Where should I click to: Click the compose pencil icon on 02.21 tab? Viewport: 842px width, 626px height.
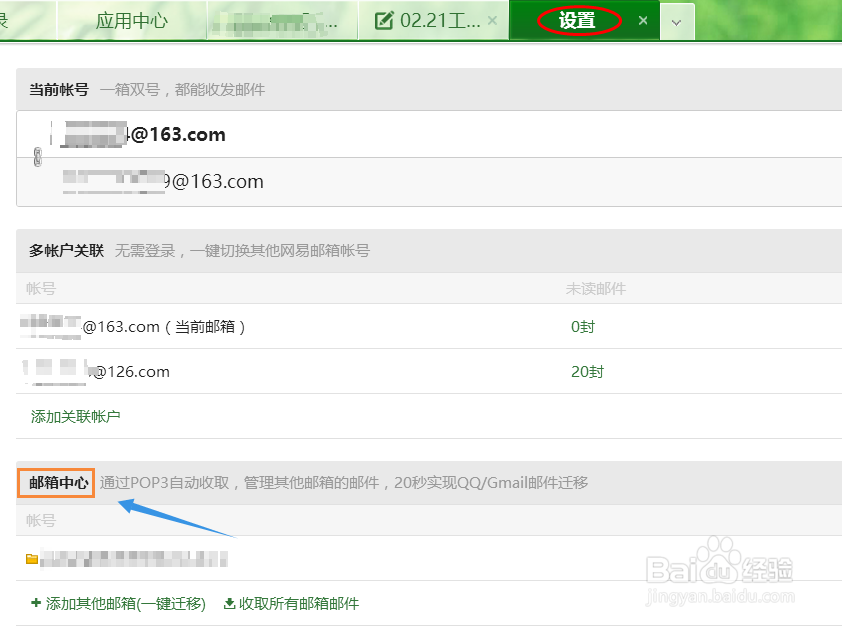[383, 20]
